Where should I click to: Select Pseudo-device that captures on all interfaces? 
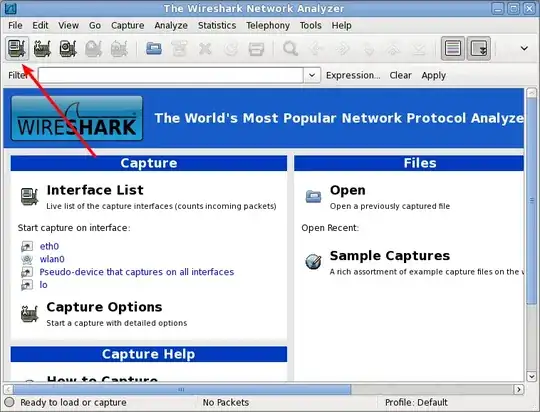point(137,272)
